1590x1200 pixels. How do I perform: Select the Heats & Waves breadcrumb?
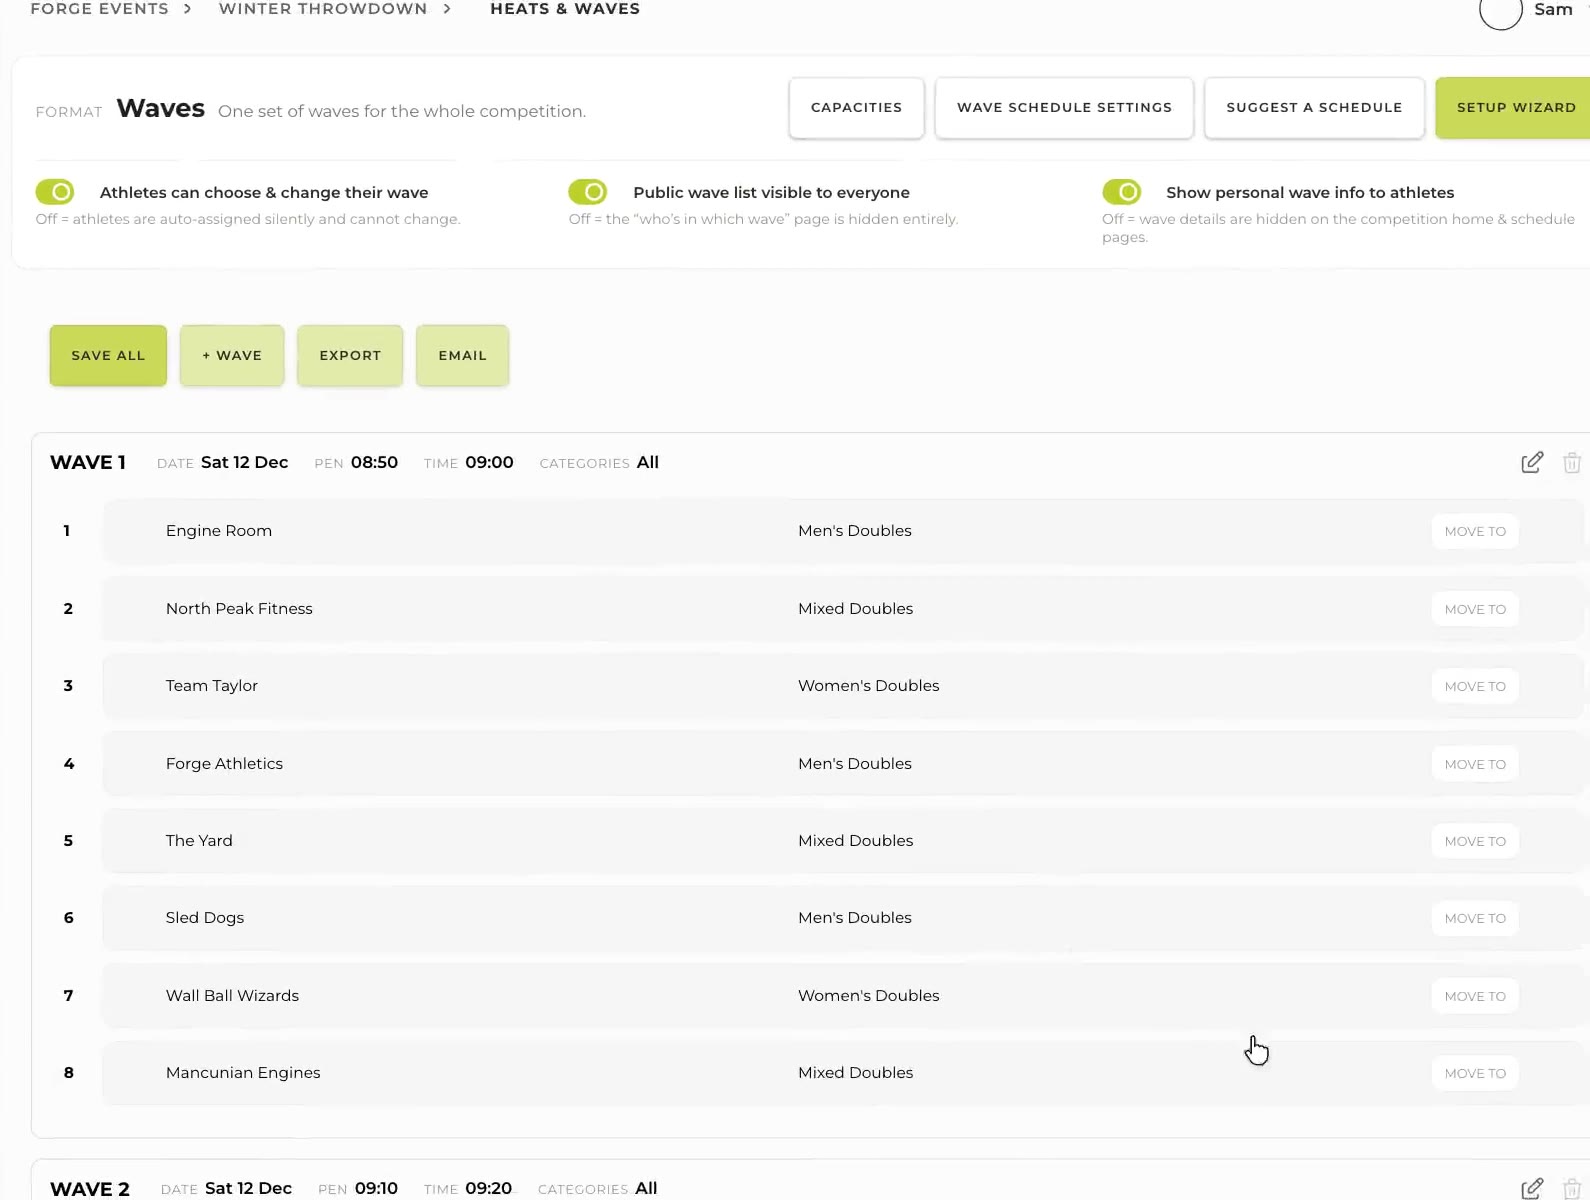click(565, 9)
